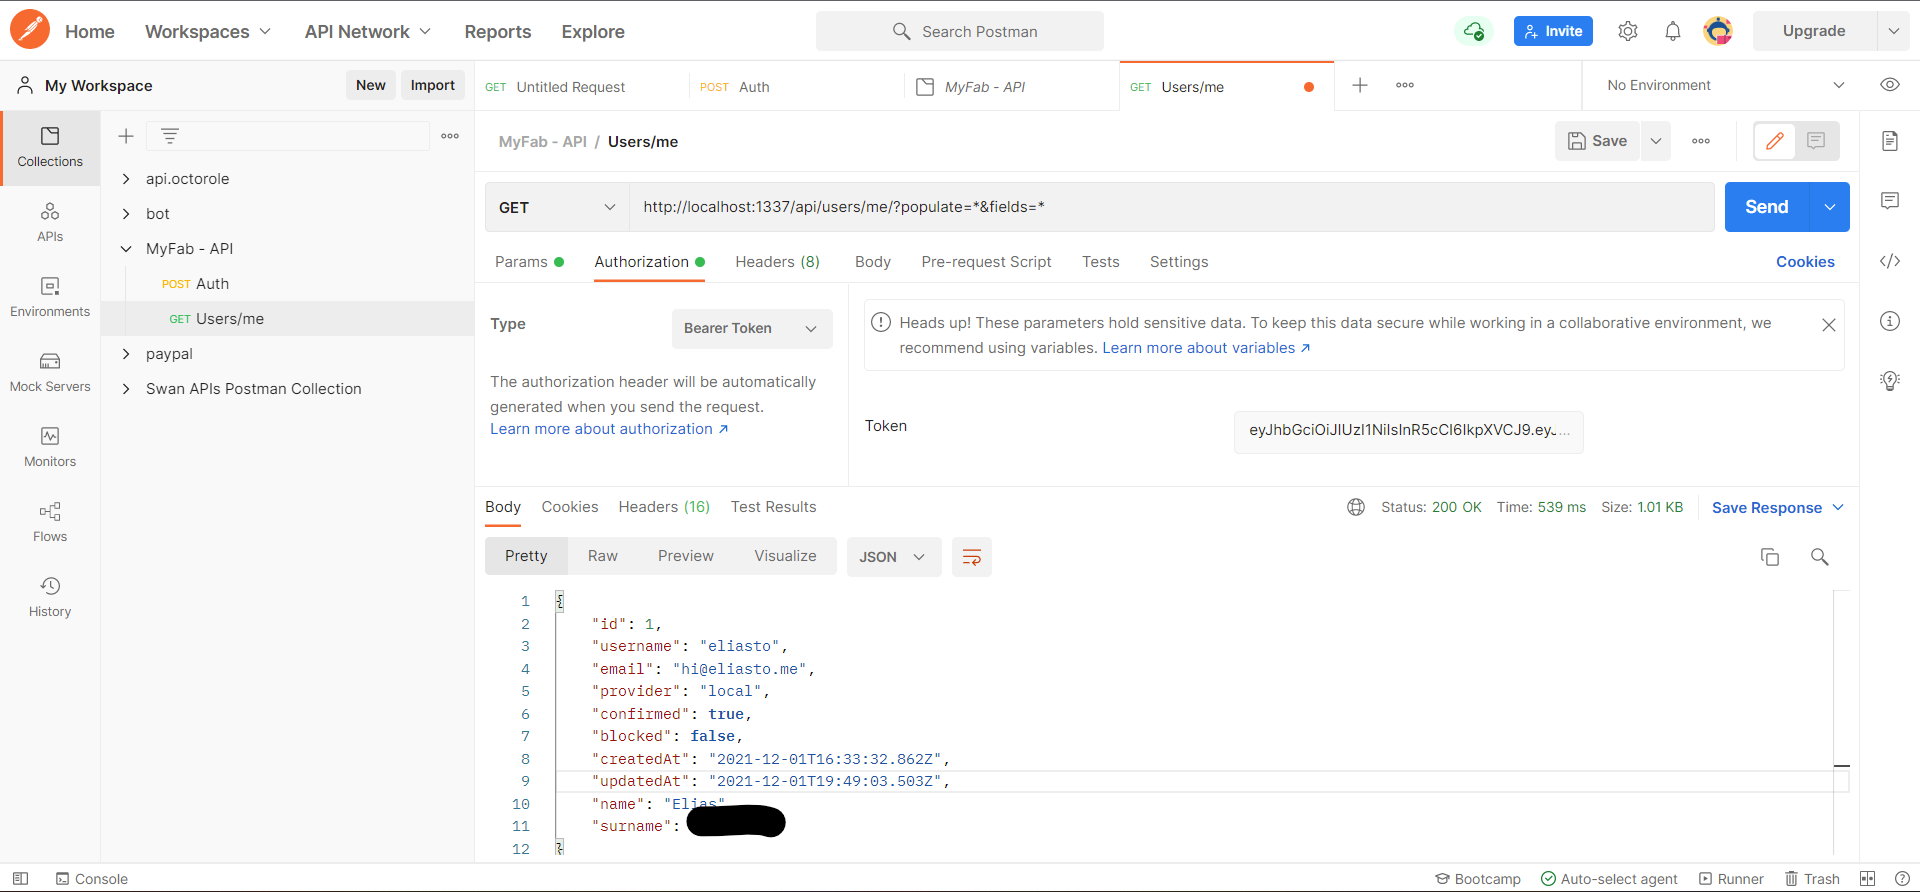
Task: Search within the response body
Action: pyautogui.click(x=1820, y=557)
